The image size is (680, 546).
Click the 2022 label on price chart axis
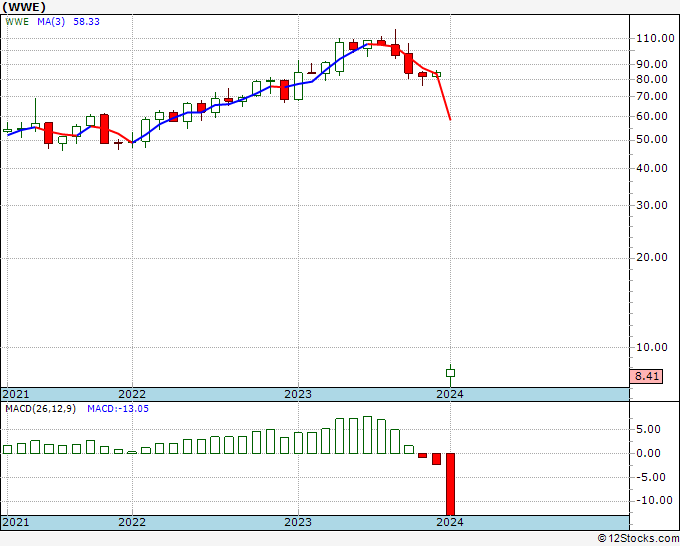132,394
